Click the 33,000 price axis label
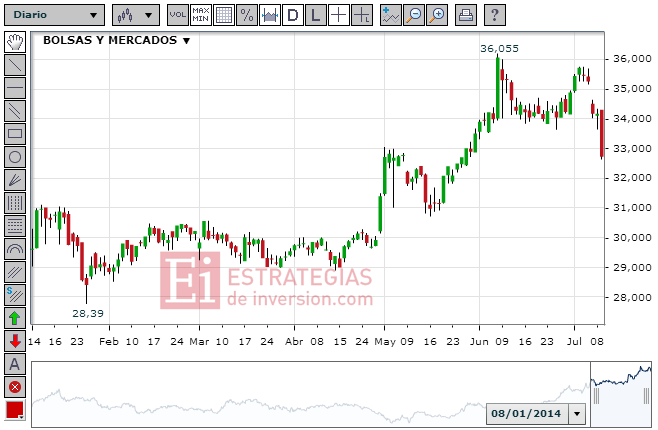658x430 pixels. 632,149
